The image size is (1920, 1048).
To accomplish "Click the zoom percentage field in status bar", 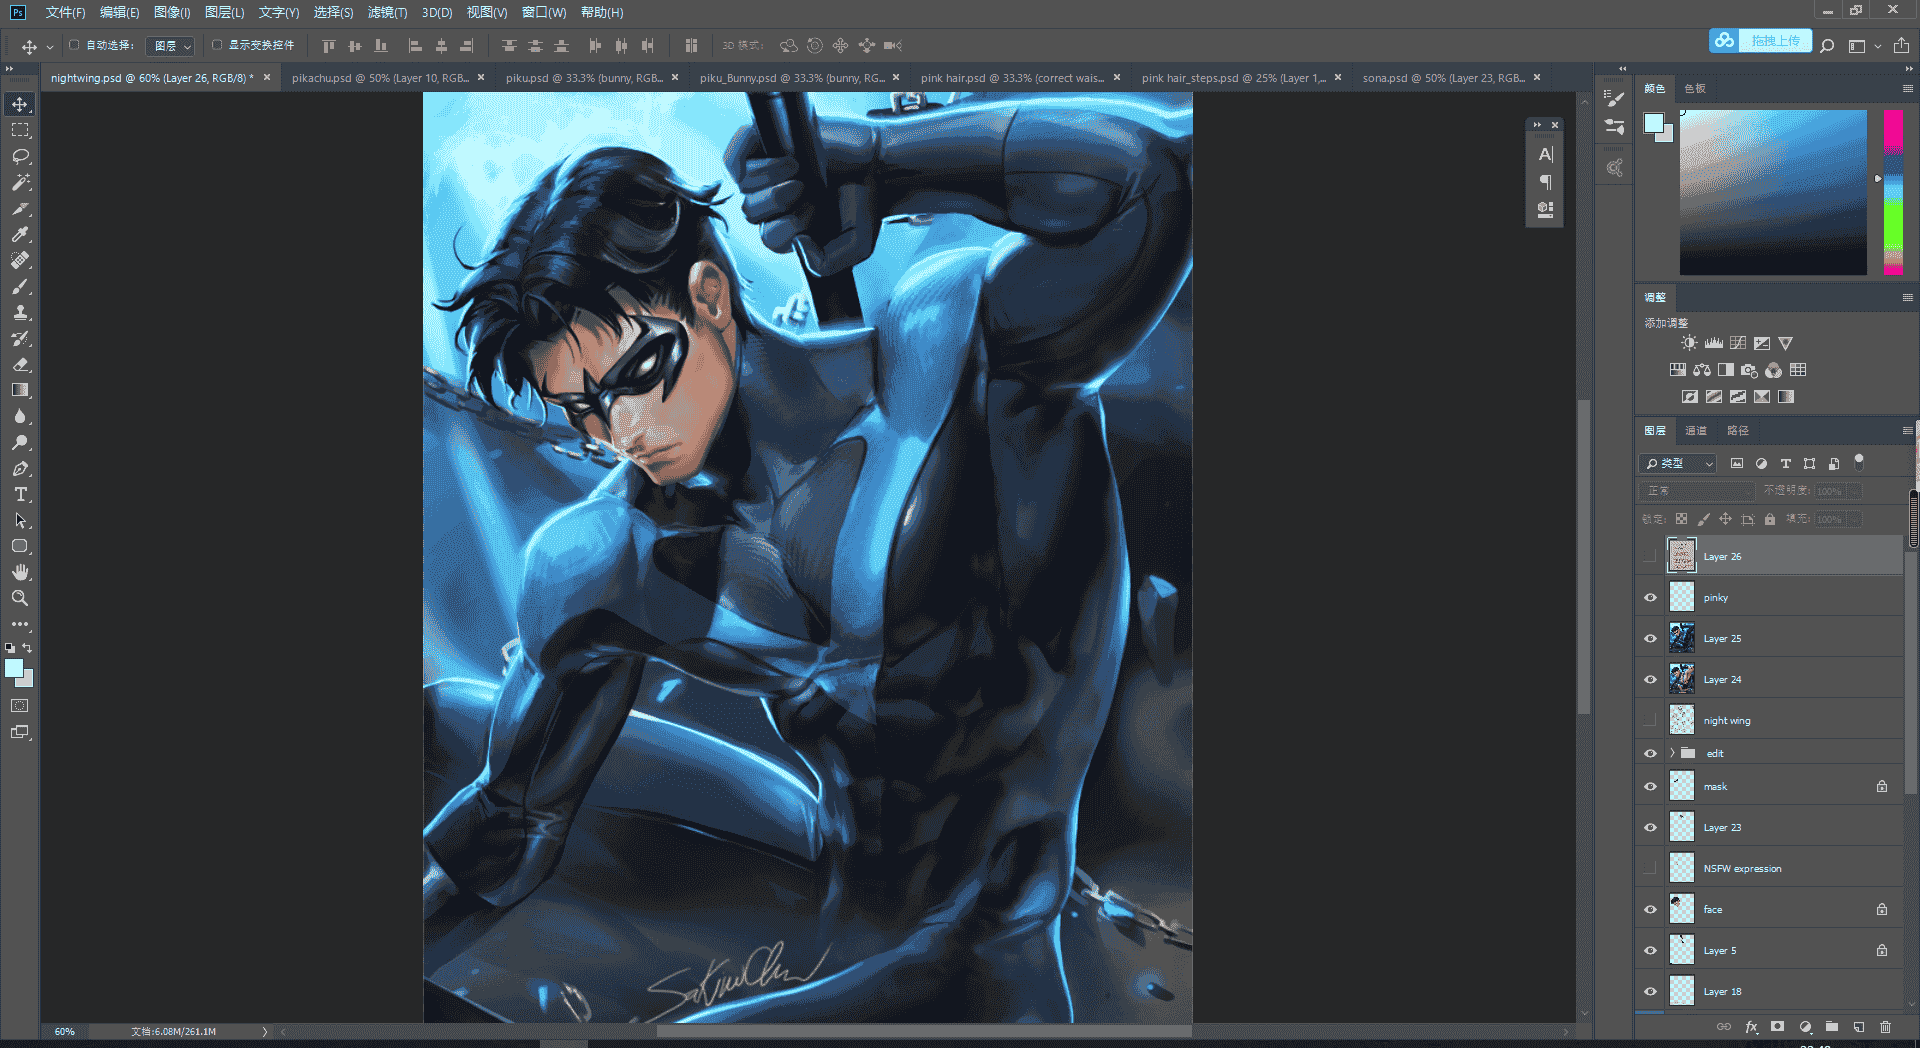I will tap(65, 1031).
